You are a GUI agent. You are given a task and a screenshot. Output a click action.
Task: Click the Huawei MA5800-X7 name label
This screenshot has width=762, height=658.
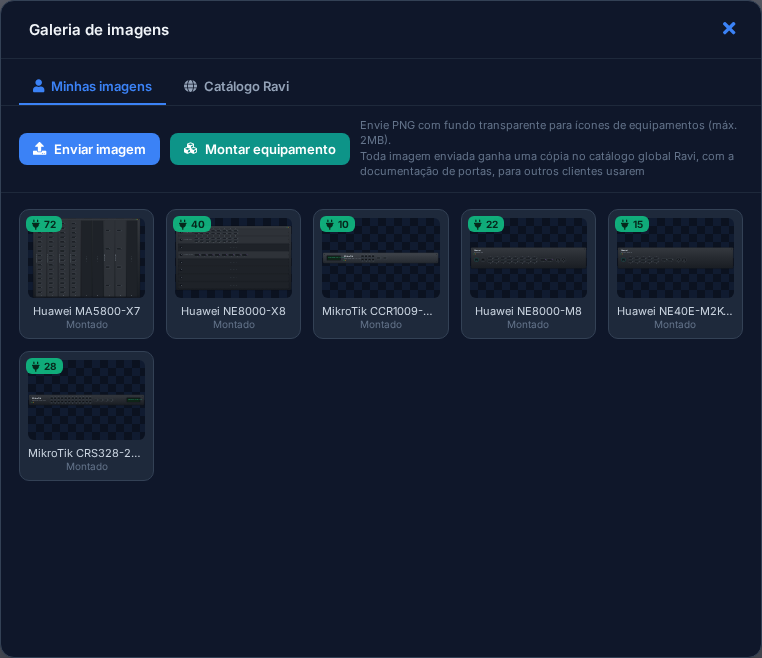pos(87,311)
